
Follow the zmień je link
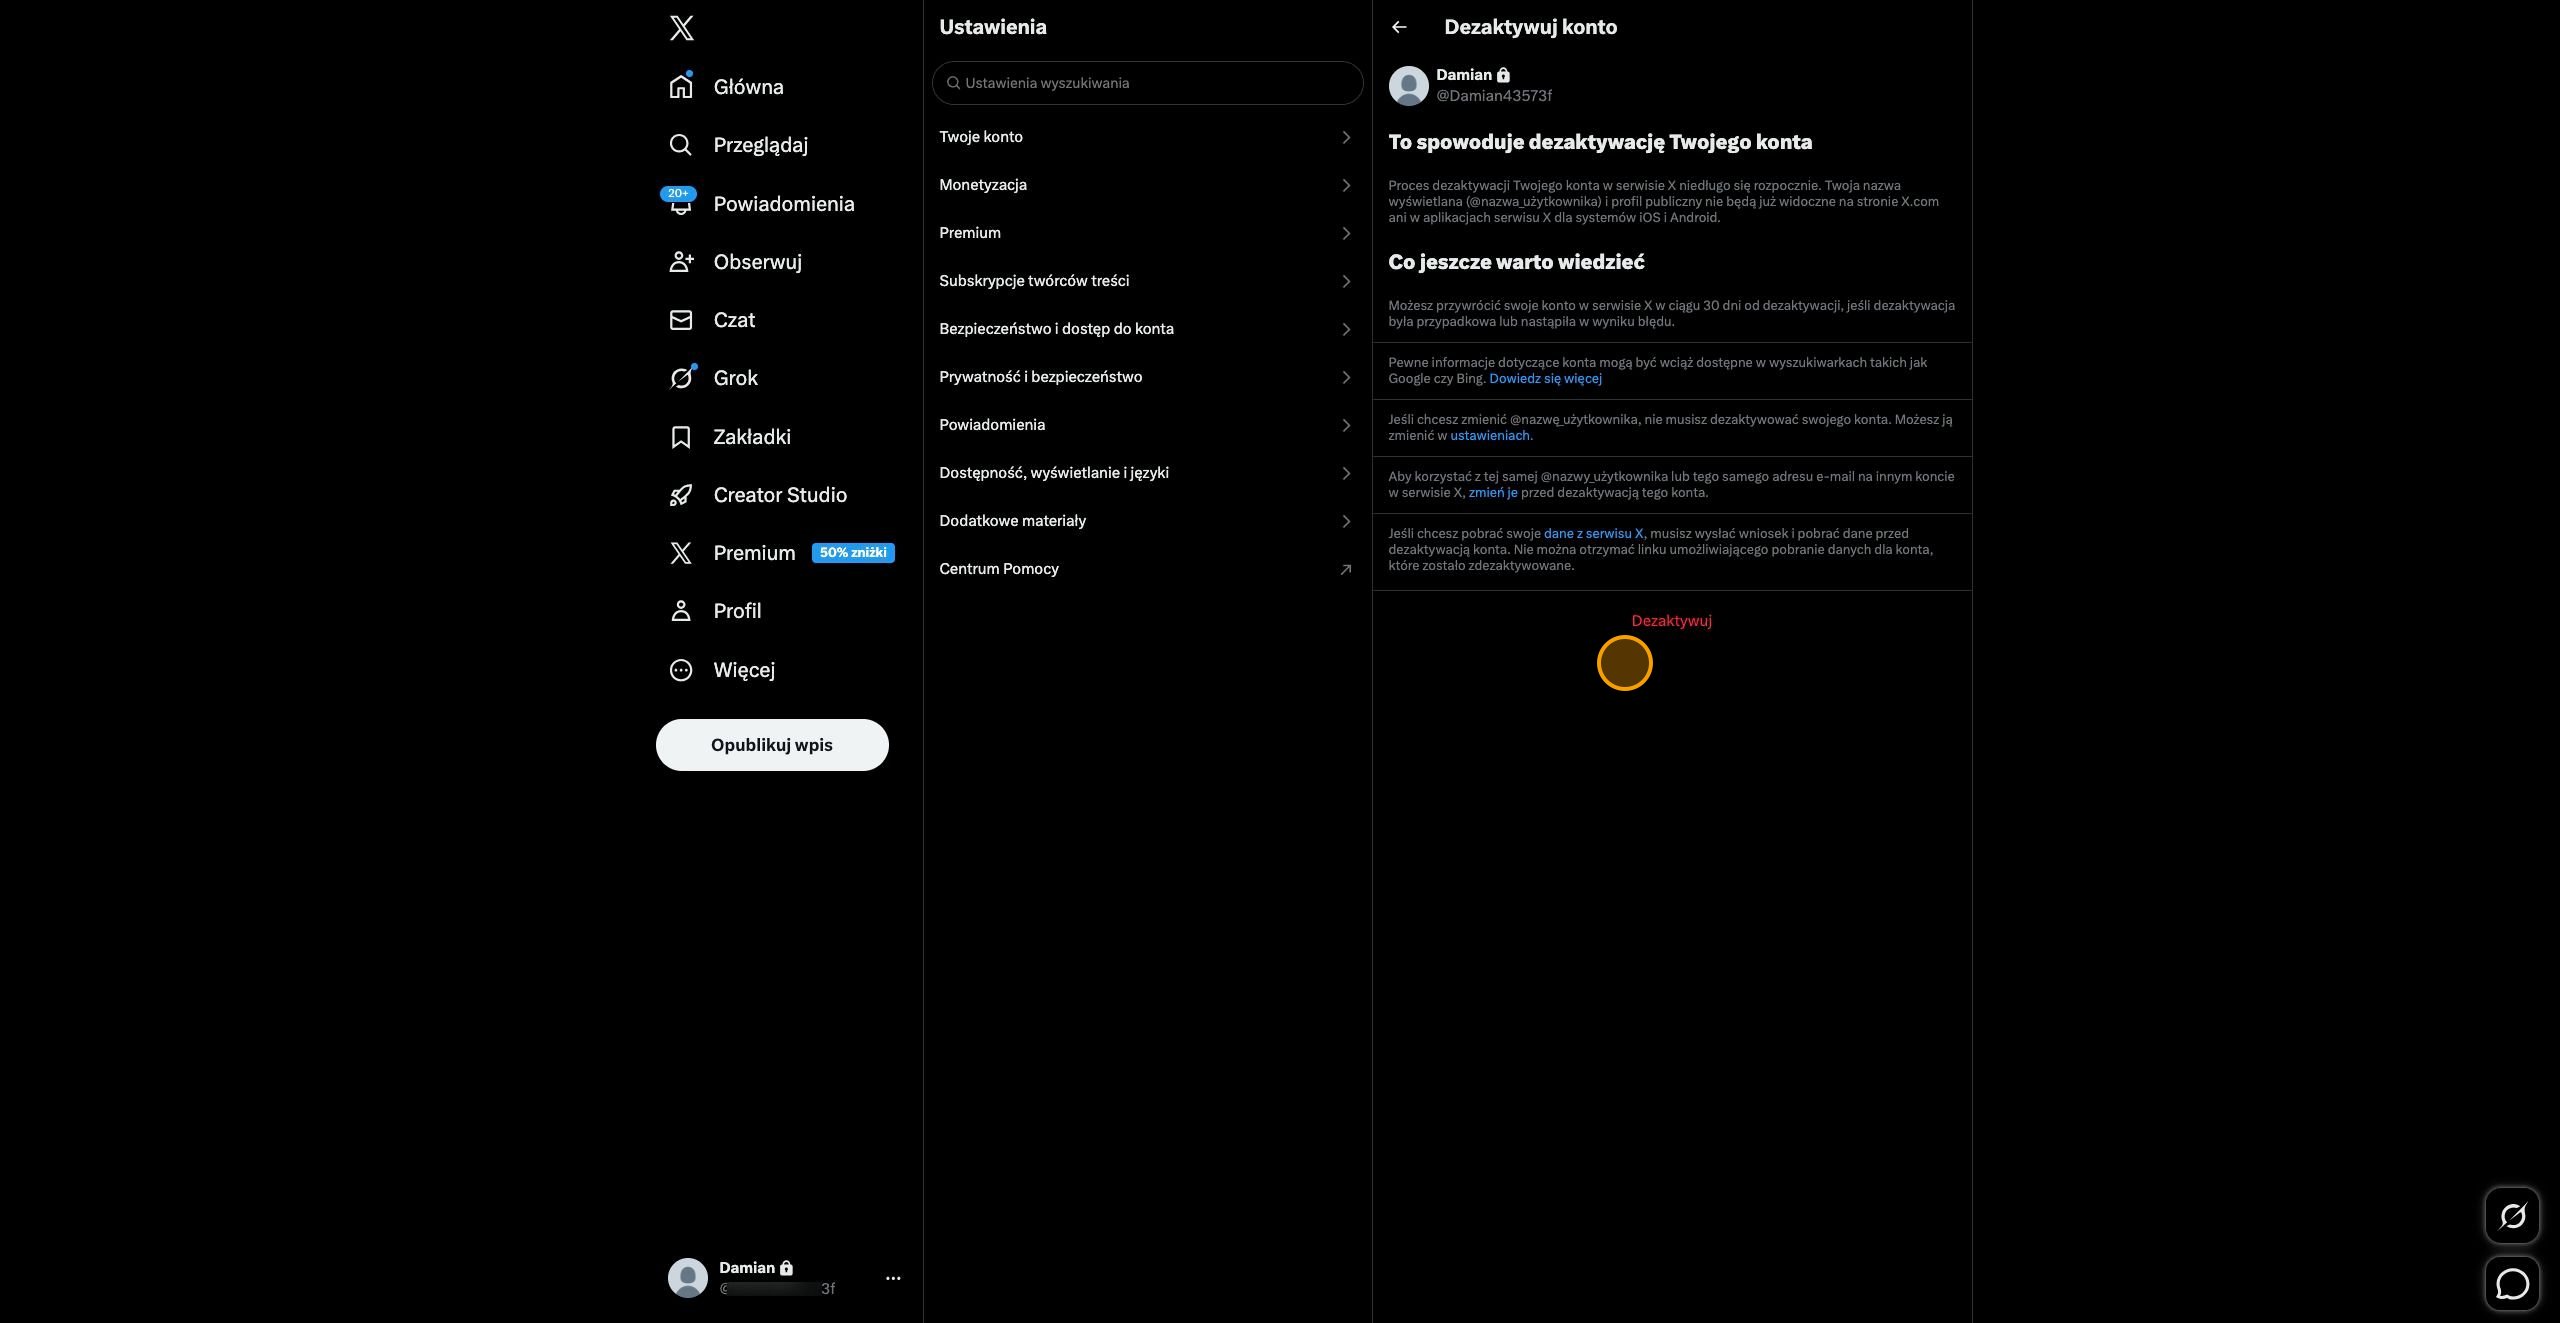(1493, 493)
